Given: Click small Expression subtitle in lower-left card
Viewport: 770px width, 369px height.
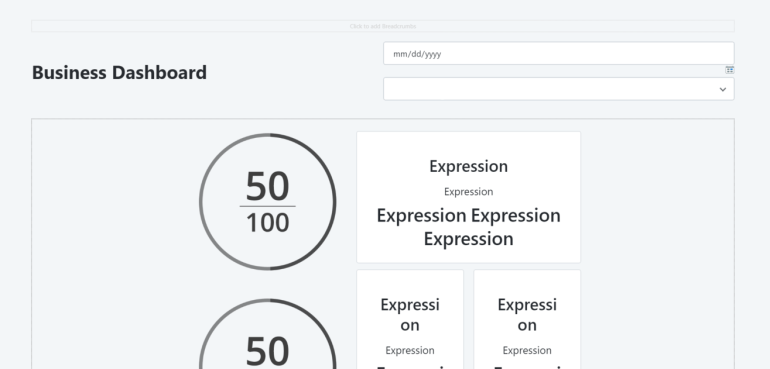Looking at the screenshot, I should 410,350.
